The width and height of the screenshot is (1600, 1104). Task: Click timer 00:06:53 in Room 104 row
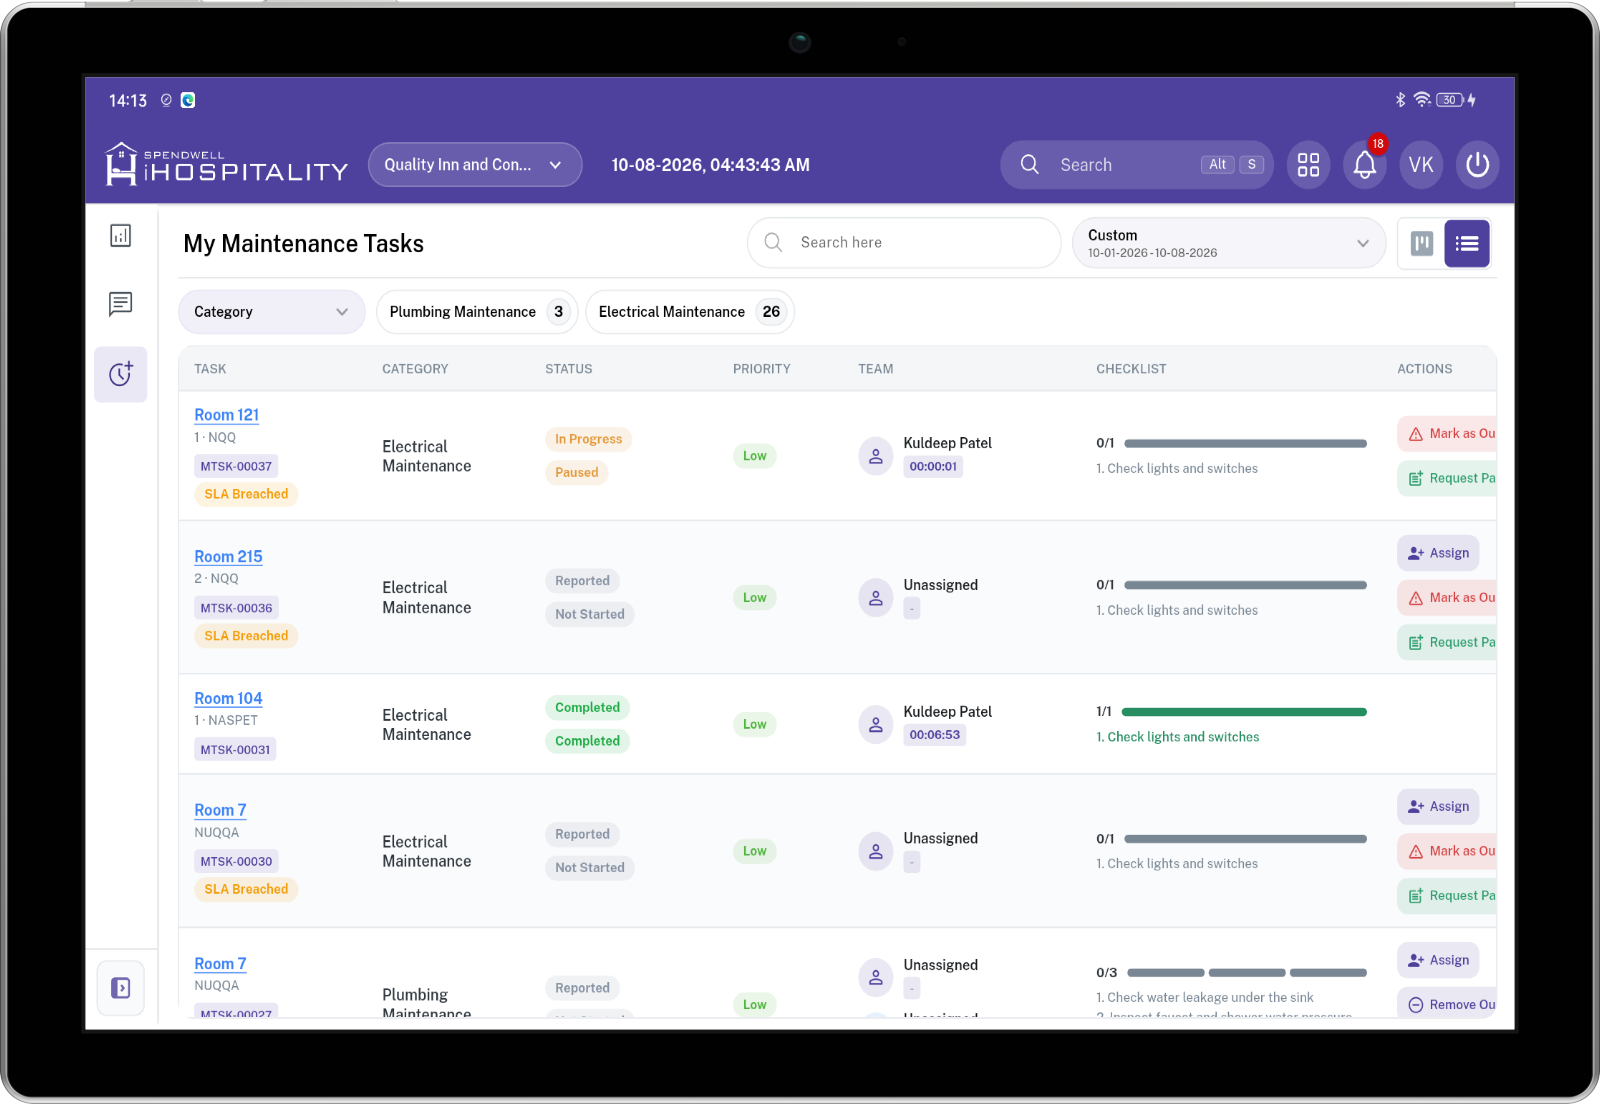tap(934, 735)
